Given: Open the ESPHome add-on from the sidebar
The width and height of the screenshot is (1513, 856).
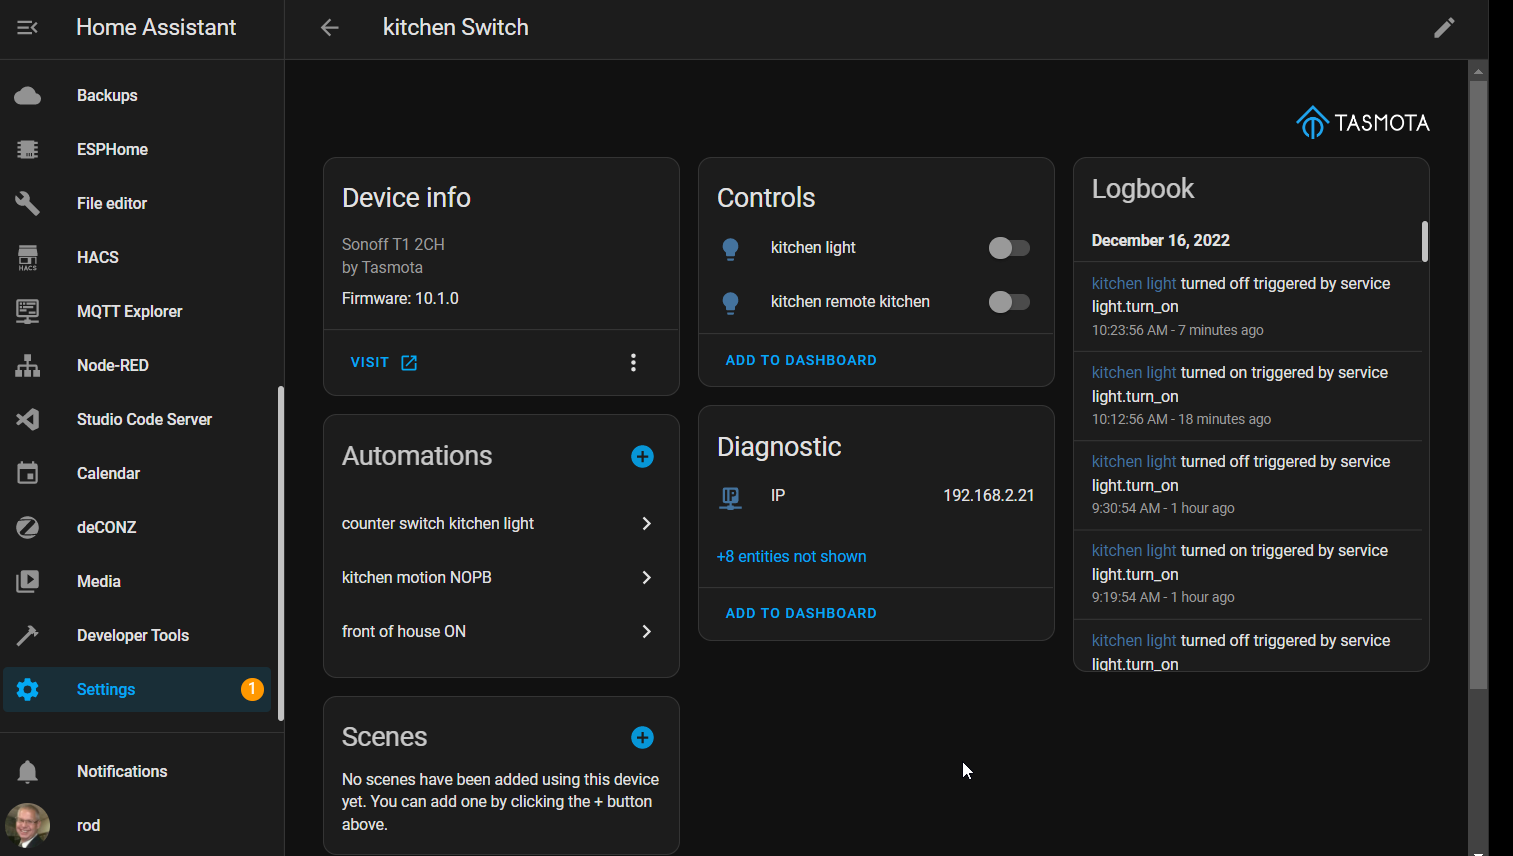Looking at the screenshot, I should pos(112,149).
